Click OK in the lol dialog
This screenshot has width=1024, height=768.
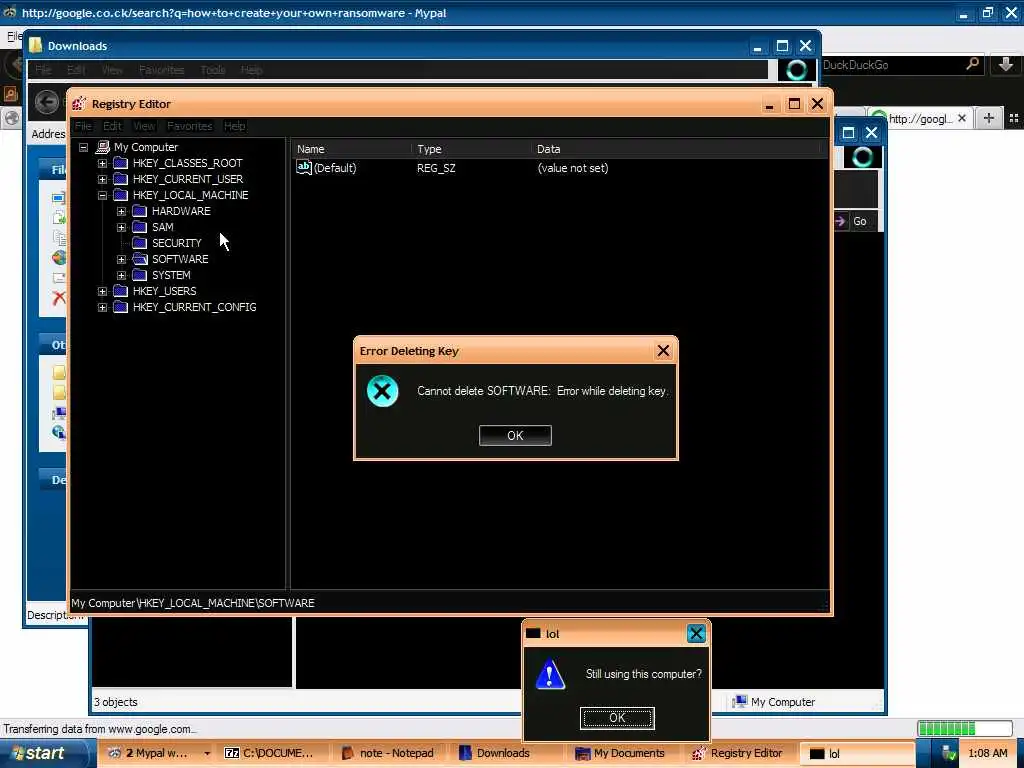(616, 718)
